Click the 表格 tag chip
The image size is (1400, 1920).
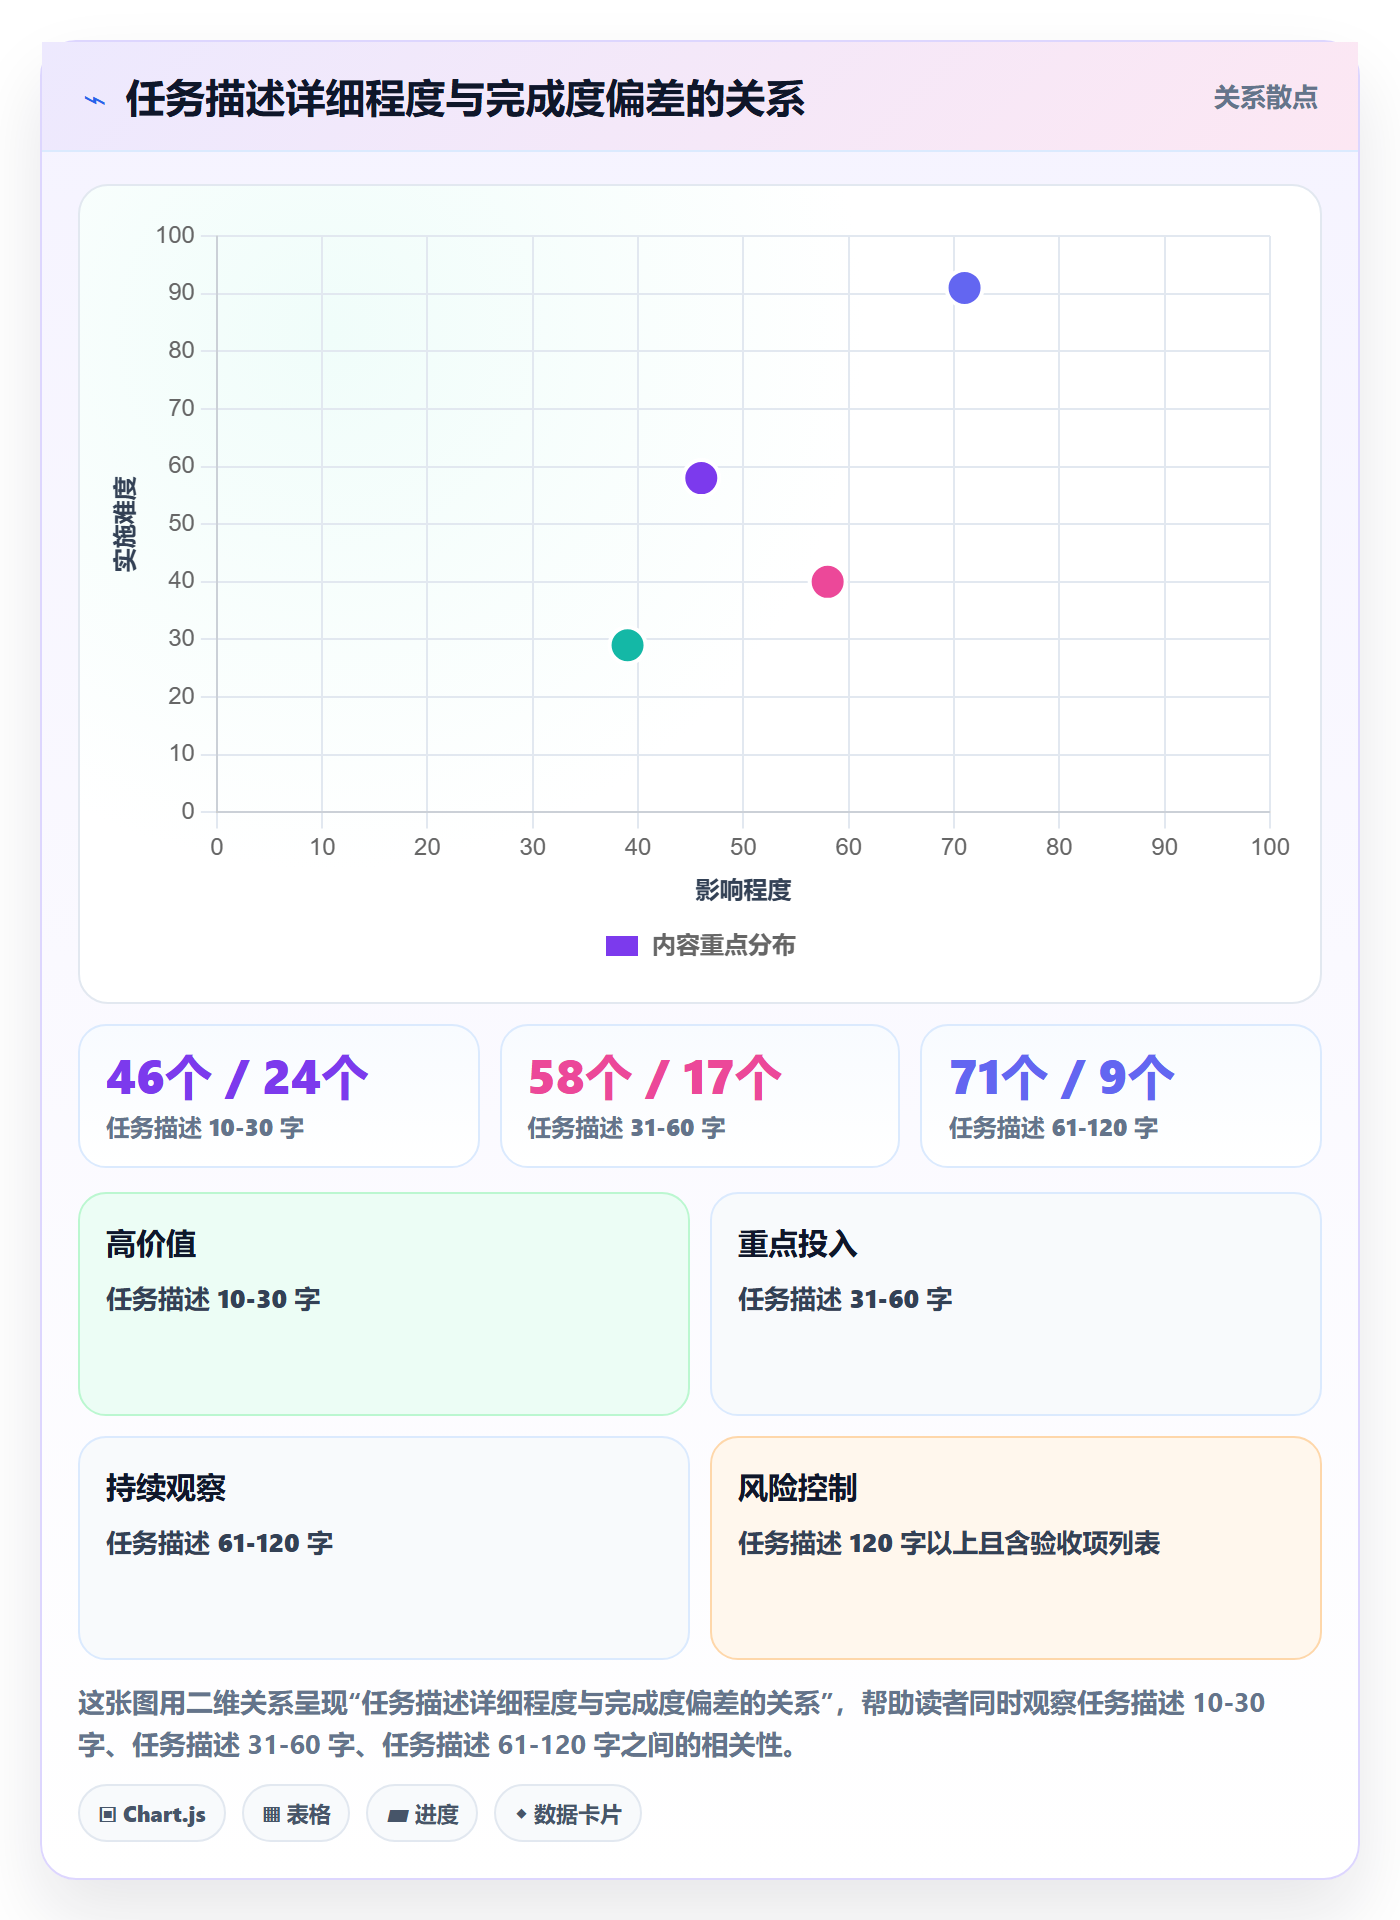(296, 1814)
